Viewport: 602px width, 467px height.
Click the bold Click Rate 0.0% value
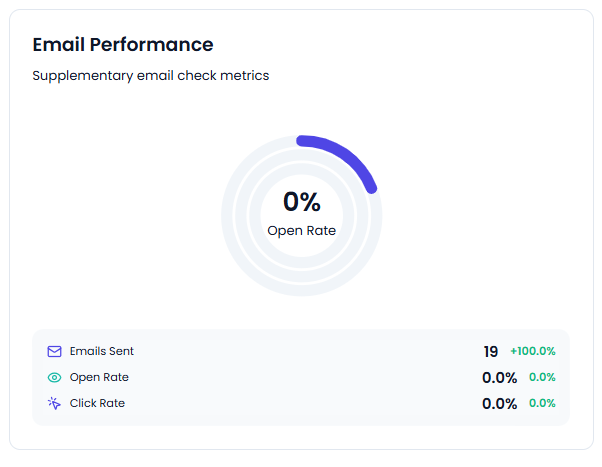(499, 404)
